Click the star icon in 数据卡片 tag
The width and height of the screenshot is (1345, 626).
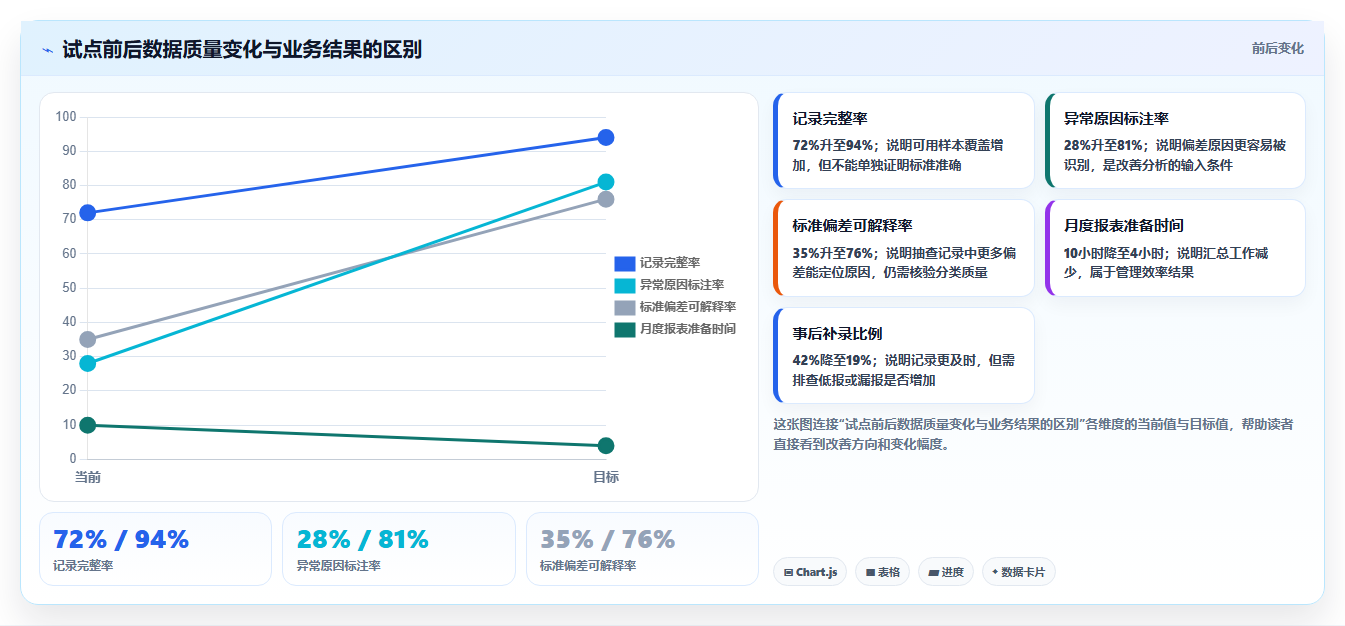point(995,573)
